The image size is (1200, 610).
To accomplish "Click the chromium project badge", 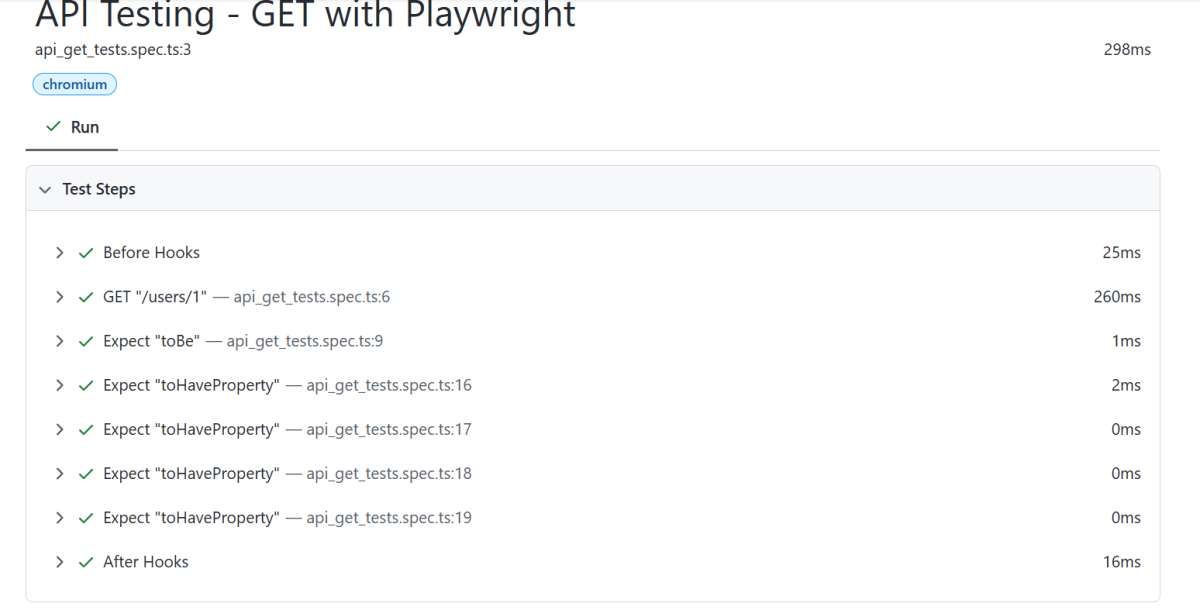I will [x=75, y=85].
